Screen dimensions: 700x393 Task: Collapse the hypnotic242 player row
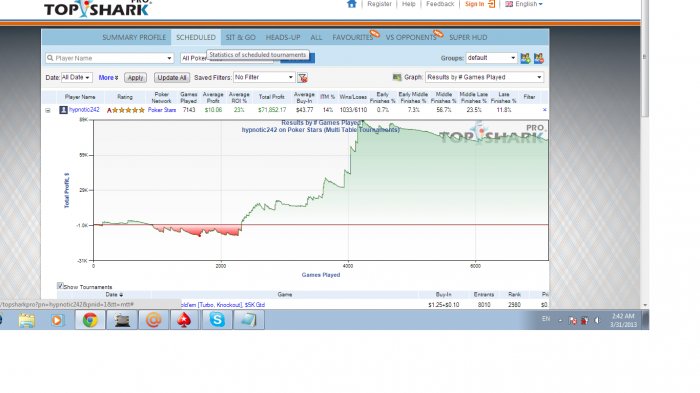pos(48,110)
